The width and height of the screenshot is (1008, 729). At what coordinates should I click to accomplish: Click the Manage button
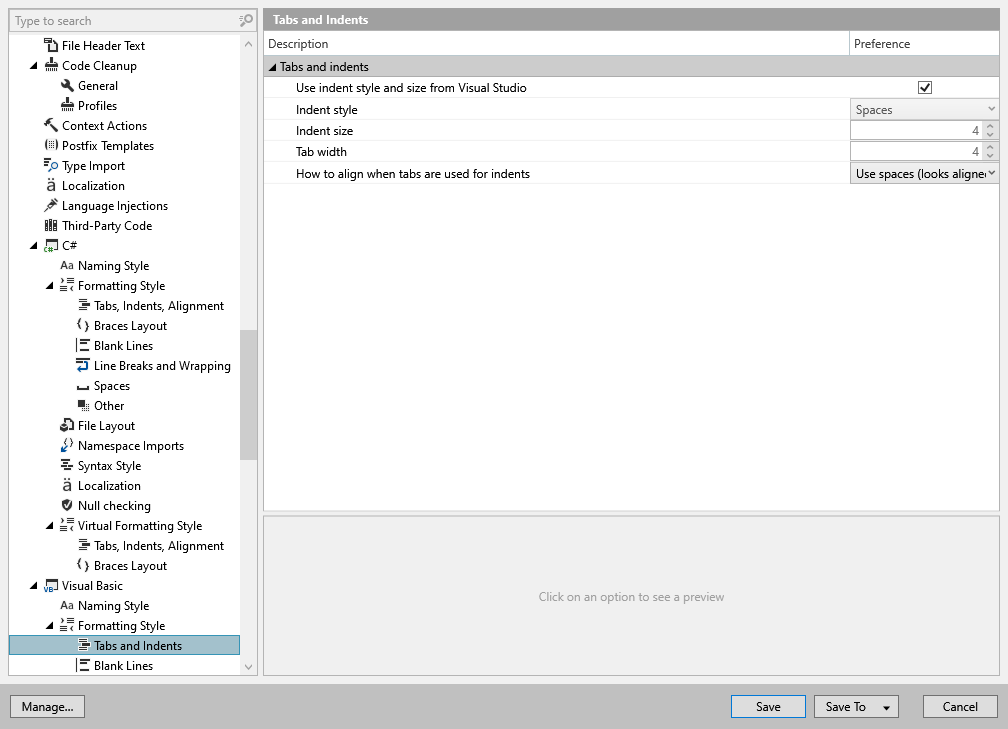tap(47, 706)
